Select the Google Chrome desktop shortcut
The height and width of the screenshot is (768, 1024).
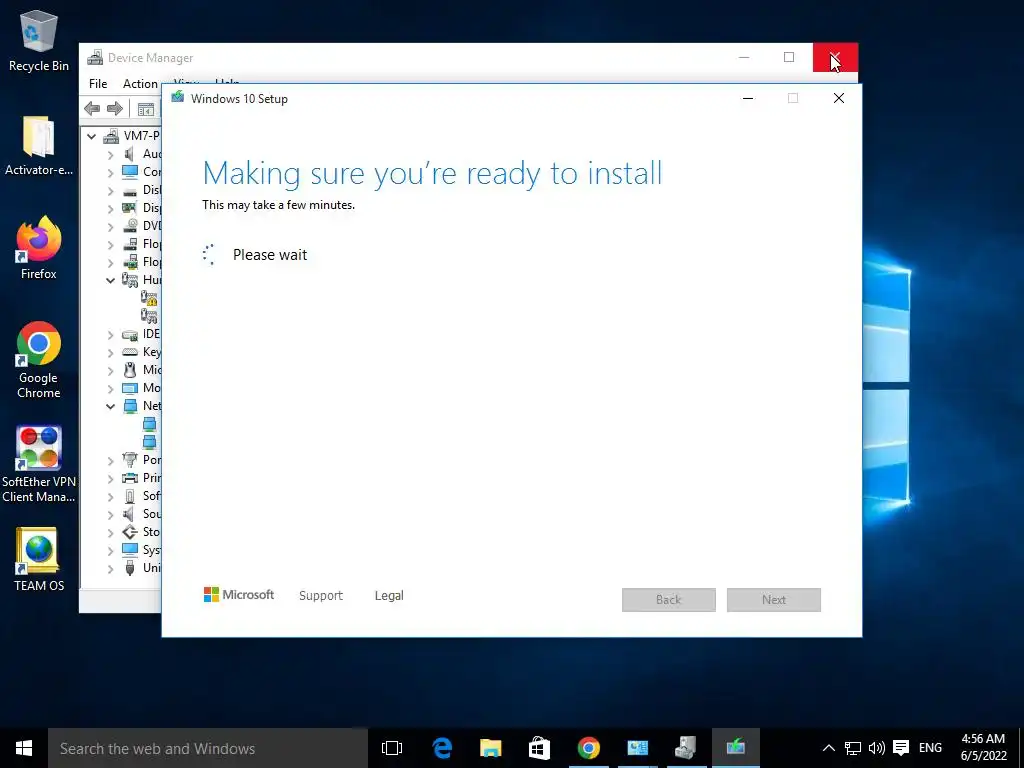click(x=39, y=360)
